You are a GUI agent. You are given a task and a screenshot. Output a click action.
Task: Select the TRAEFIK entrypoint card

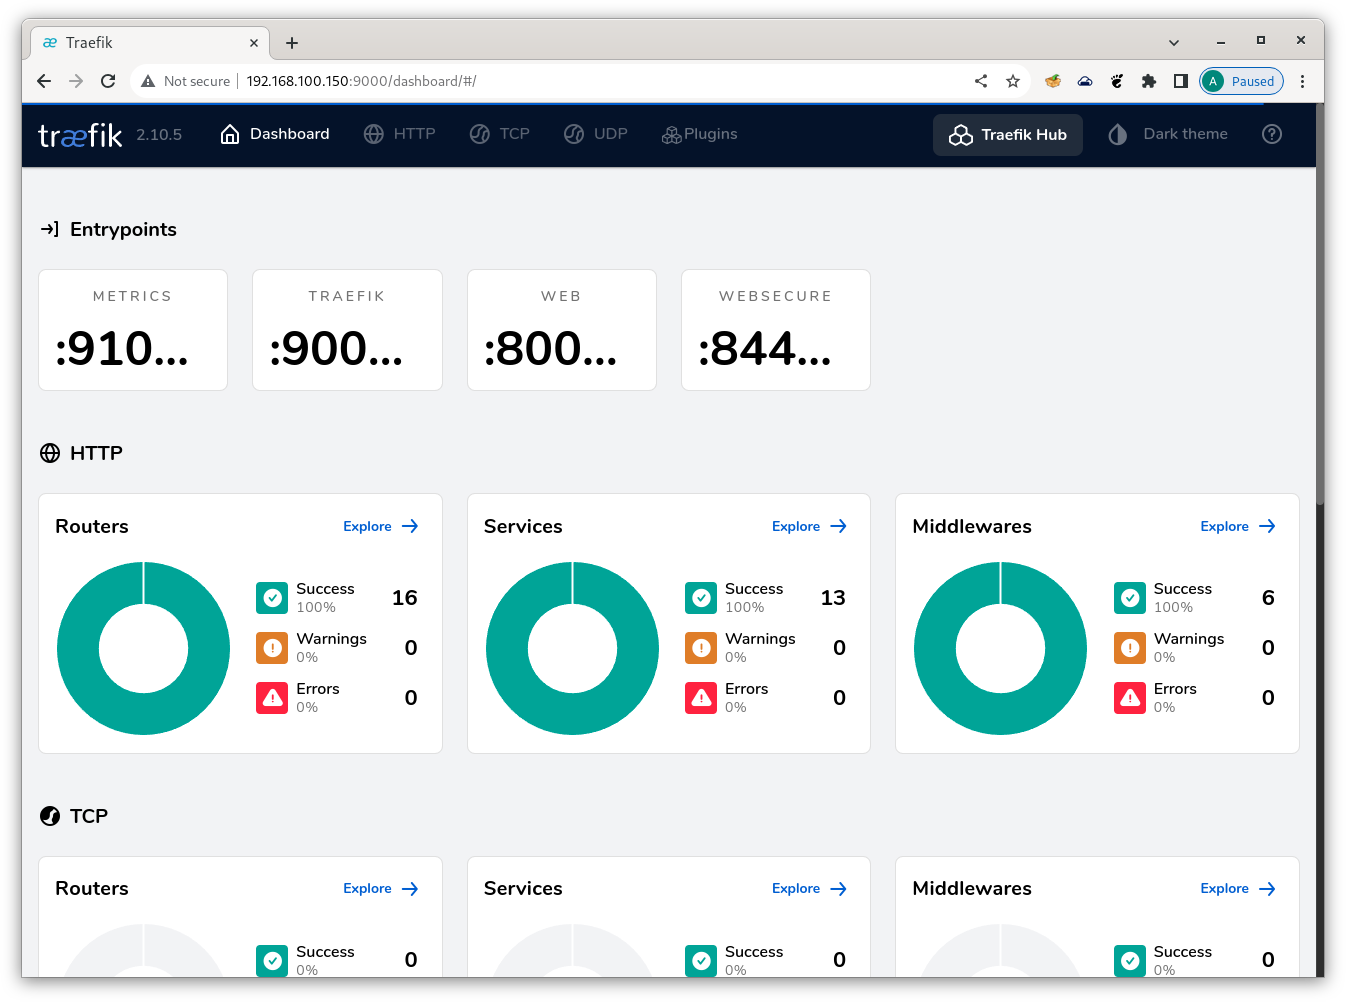(347, 330)
